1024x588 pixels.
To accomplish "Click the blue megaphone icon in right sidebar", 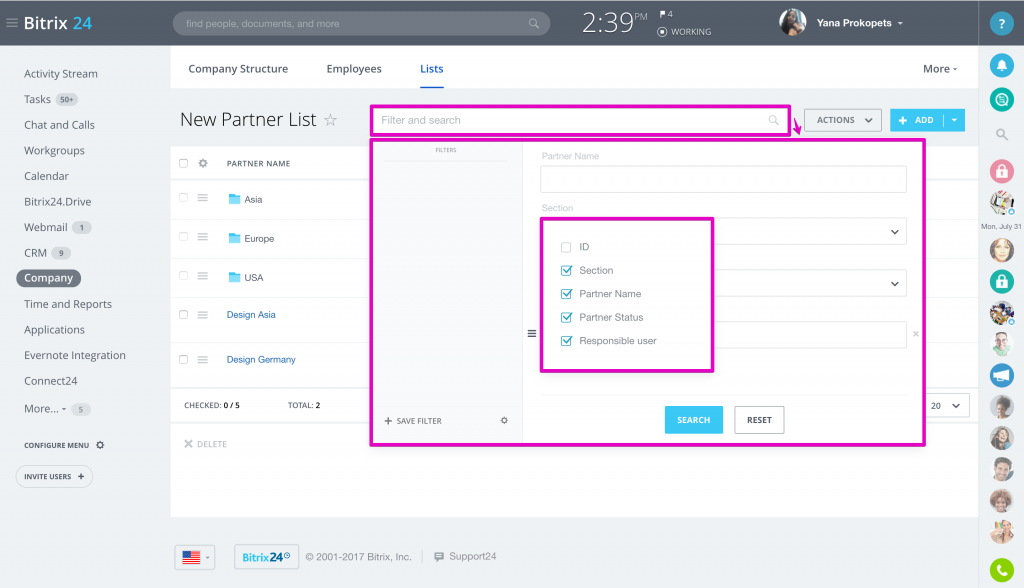I will click(x=1001, y=375).
